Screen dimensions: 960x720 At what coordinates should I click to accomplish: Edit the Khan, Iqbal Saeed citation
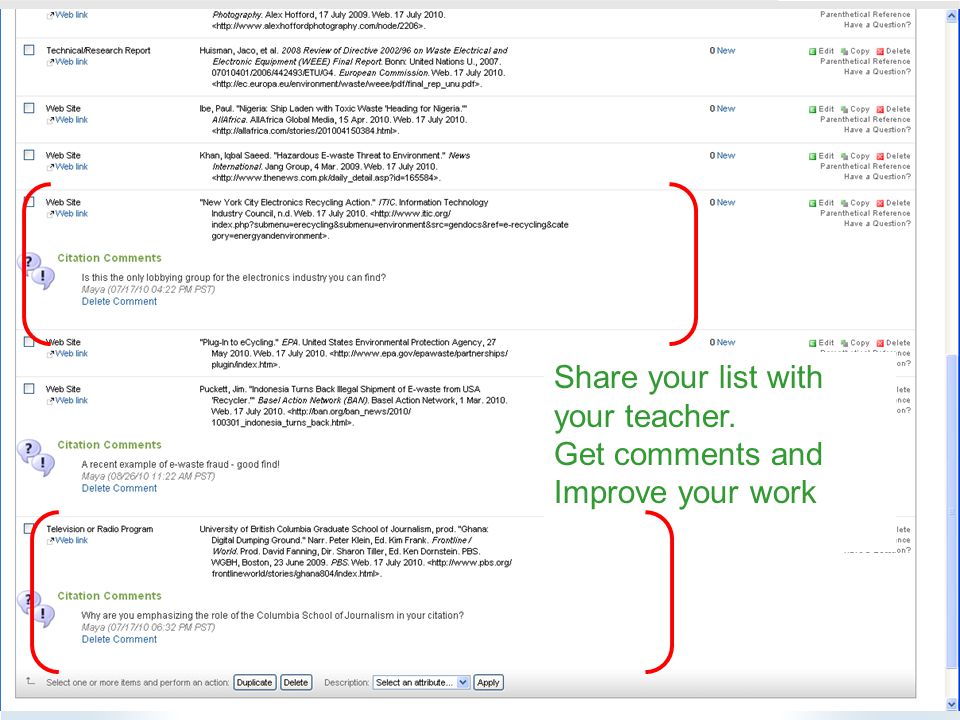coord(822,156)
